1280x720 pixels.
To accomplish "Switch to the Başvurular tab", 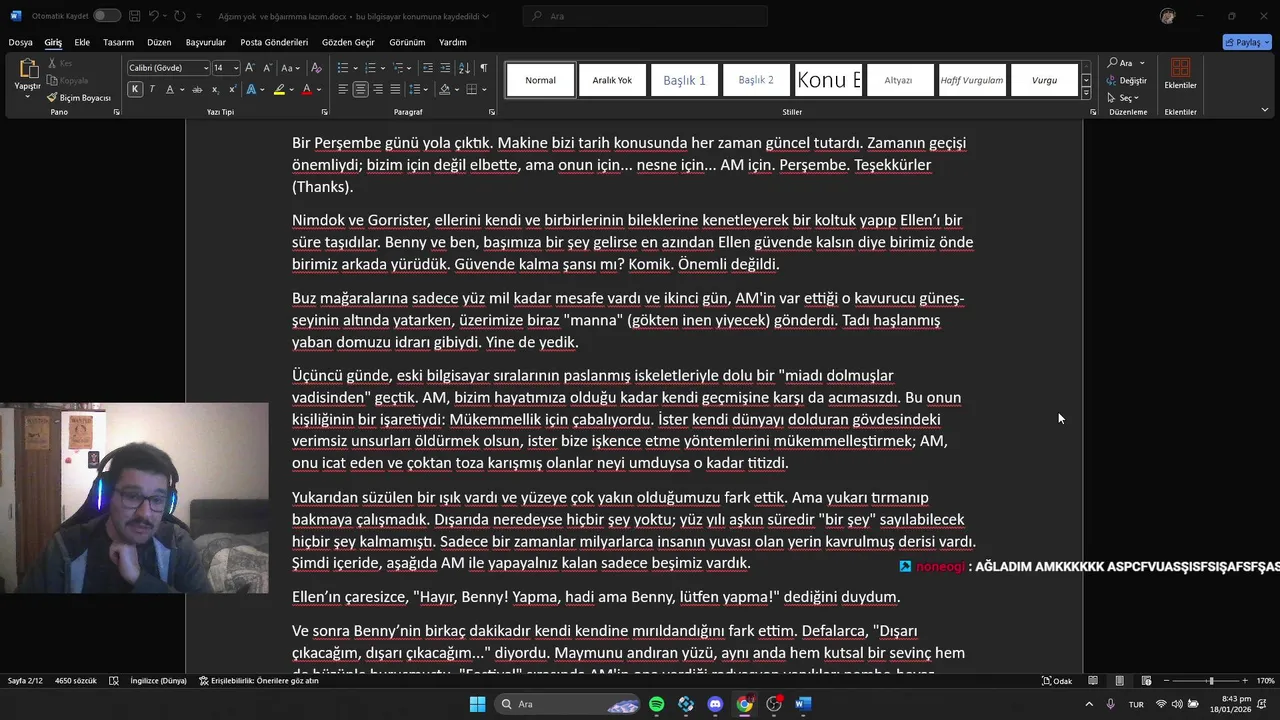I will coord(206,42).
